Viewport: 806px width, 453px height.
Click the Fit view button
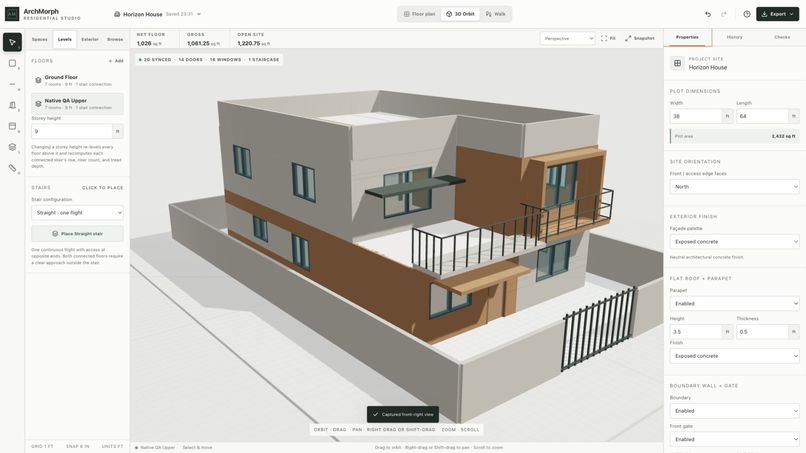pyautogui.click(x=609, y=39)
